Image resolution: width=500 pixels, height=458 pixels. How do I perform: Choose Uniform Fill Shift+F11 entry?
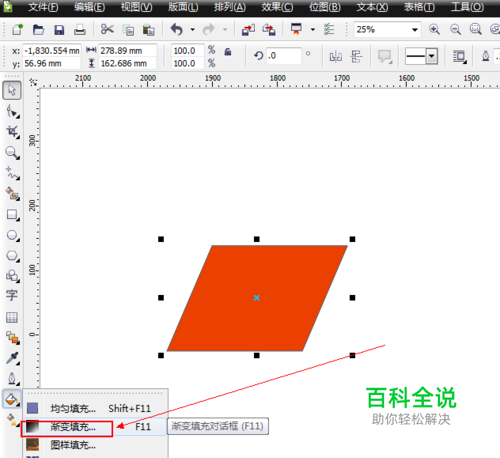(x=95, y=408)
